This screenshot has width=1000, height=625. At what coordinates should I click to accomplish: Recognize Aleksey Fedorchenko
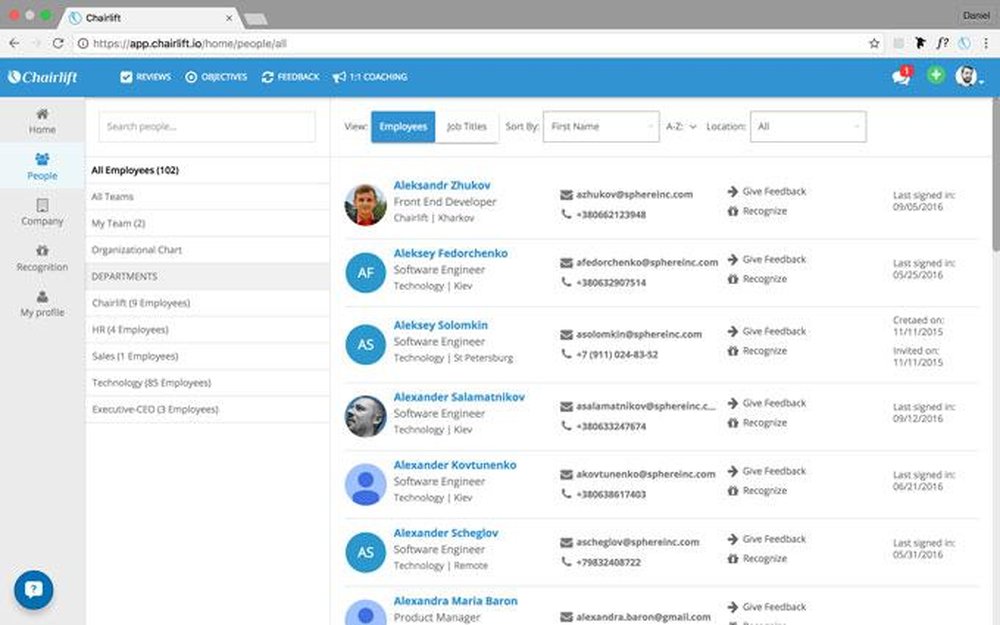757,279
